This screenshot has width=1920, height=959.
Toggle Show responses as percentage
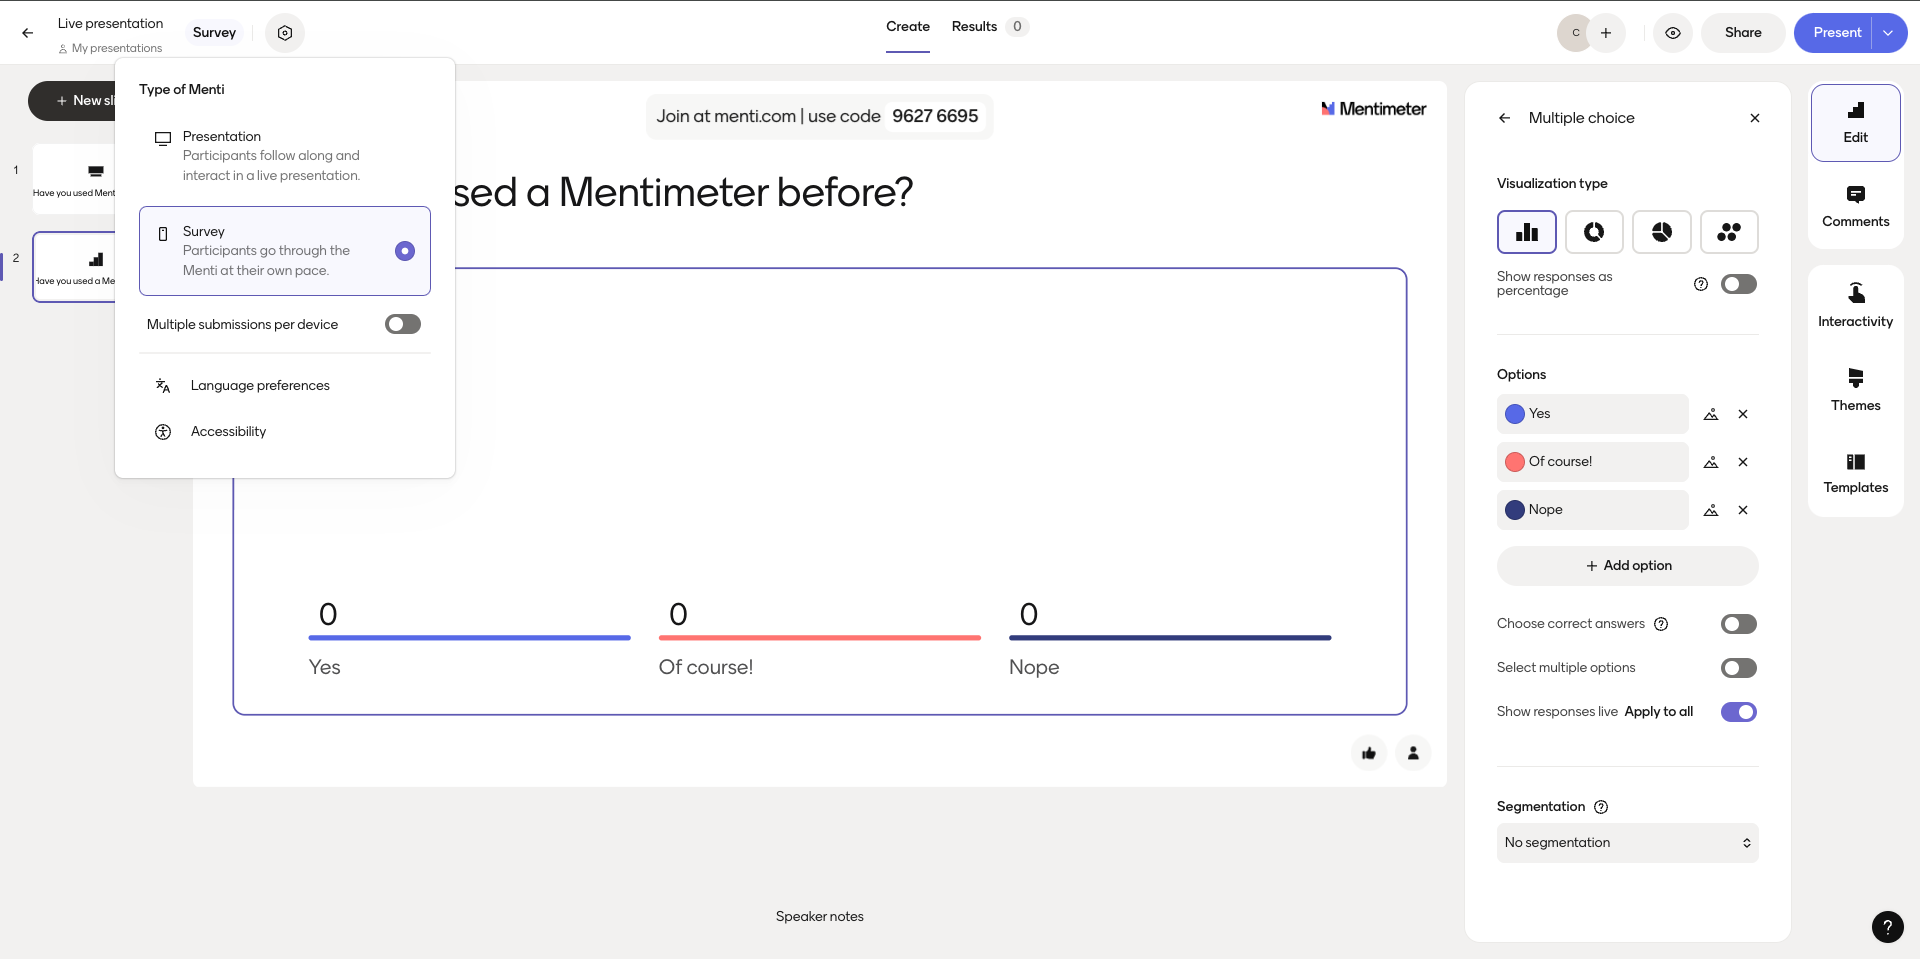tap(1740, 284)
